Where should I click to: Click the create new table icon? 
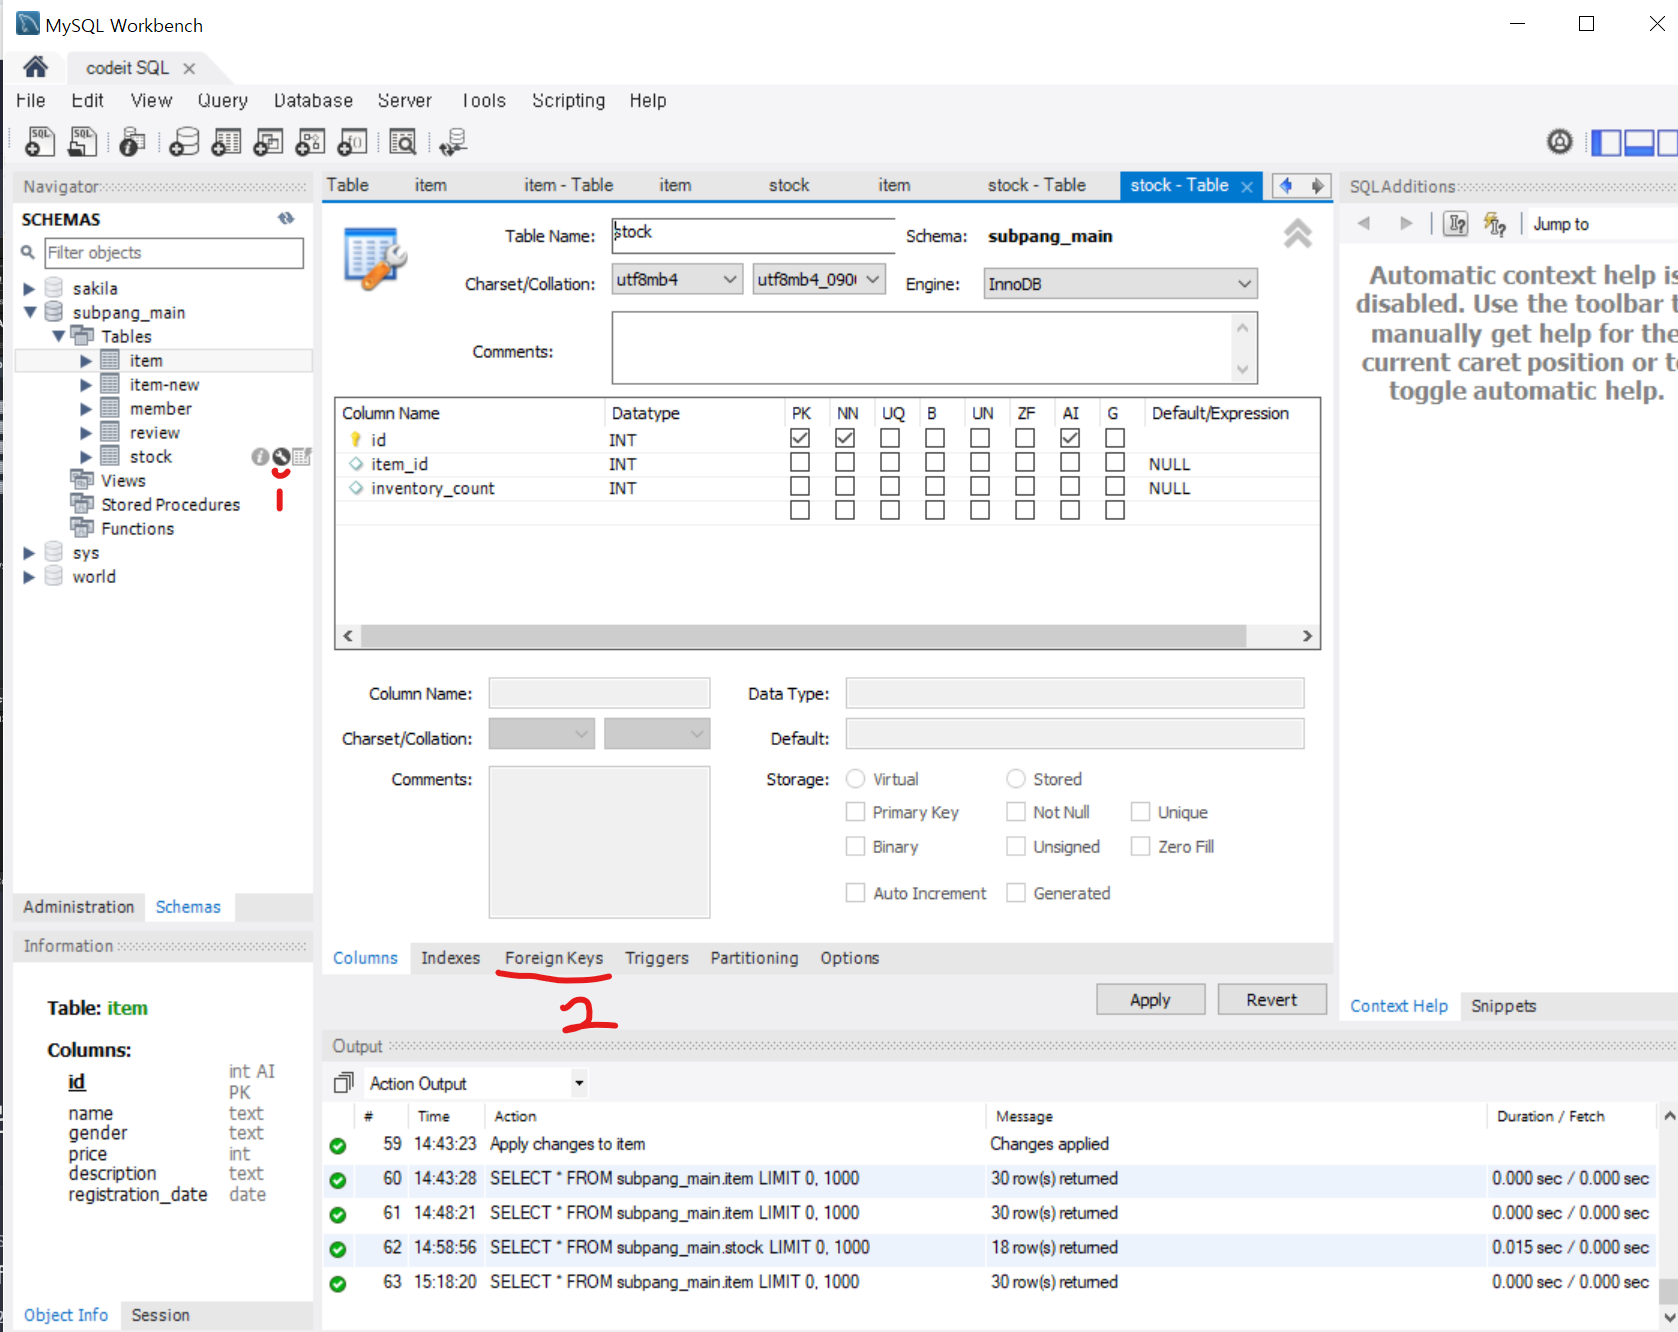226,142
